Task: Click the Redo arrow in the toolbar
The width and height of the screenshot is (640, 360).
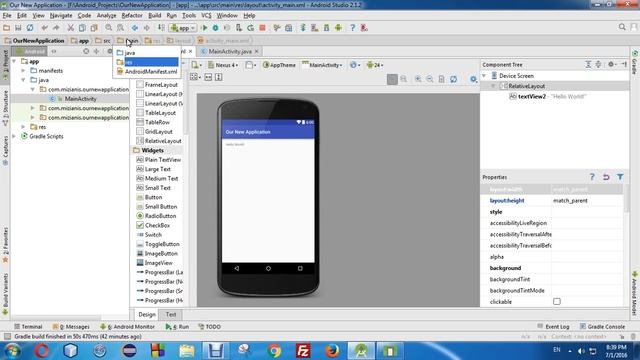Action: [x=56, y=28]
